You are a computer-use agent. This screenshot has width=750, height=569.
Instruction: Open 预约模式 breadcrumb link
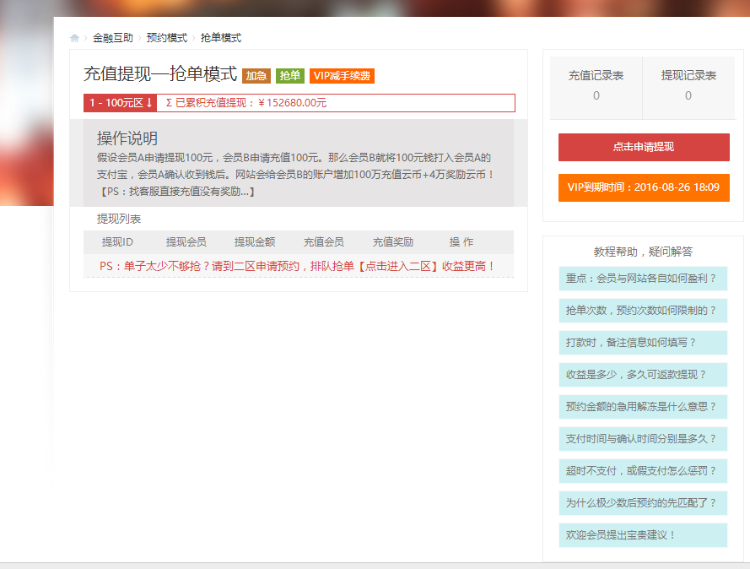167,38
